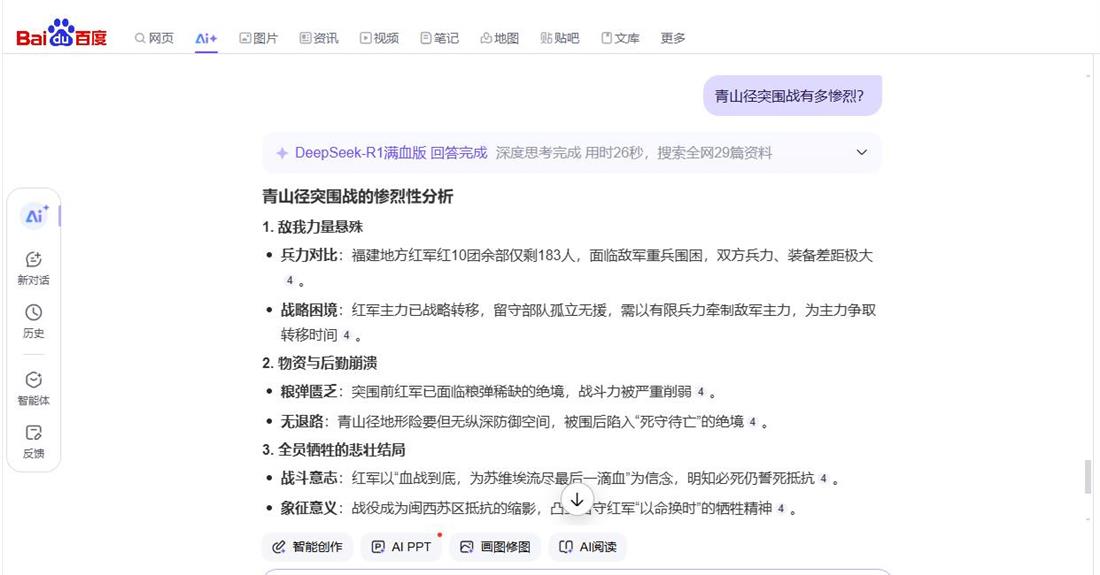Click the heading 3. 全员牺牲的悲壮结局

[x=334, y=449]
